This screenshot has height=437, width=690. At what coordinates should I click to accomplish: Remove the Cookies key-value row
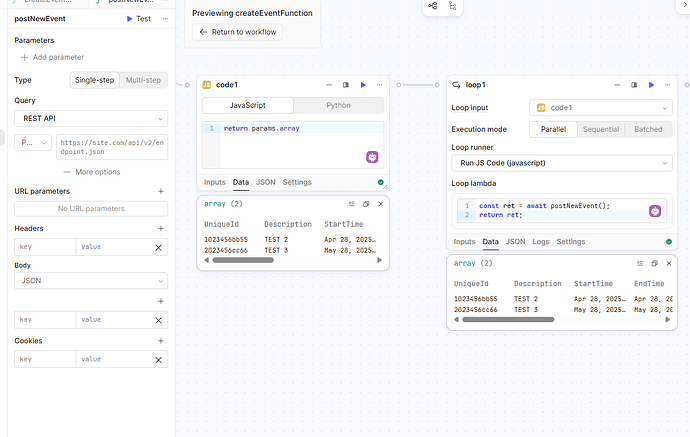click(159, 360)
